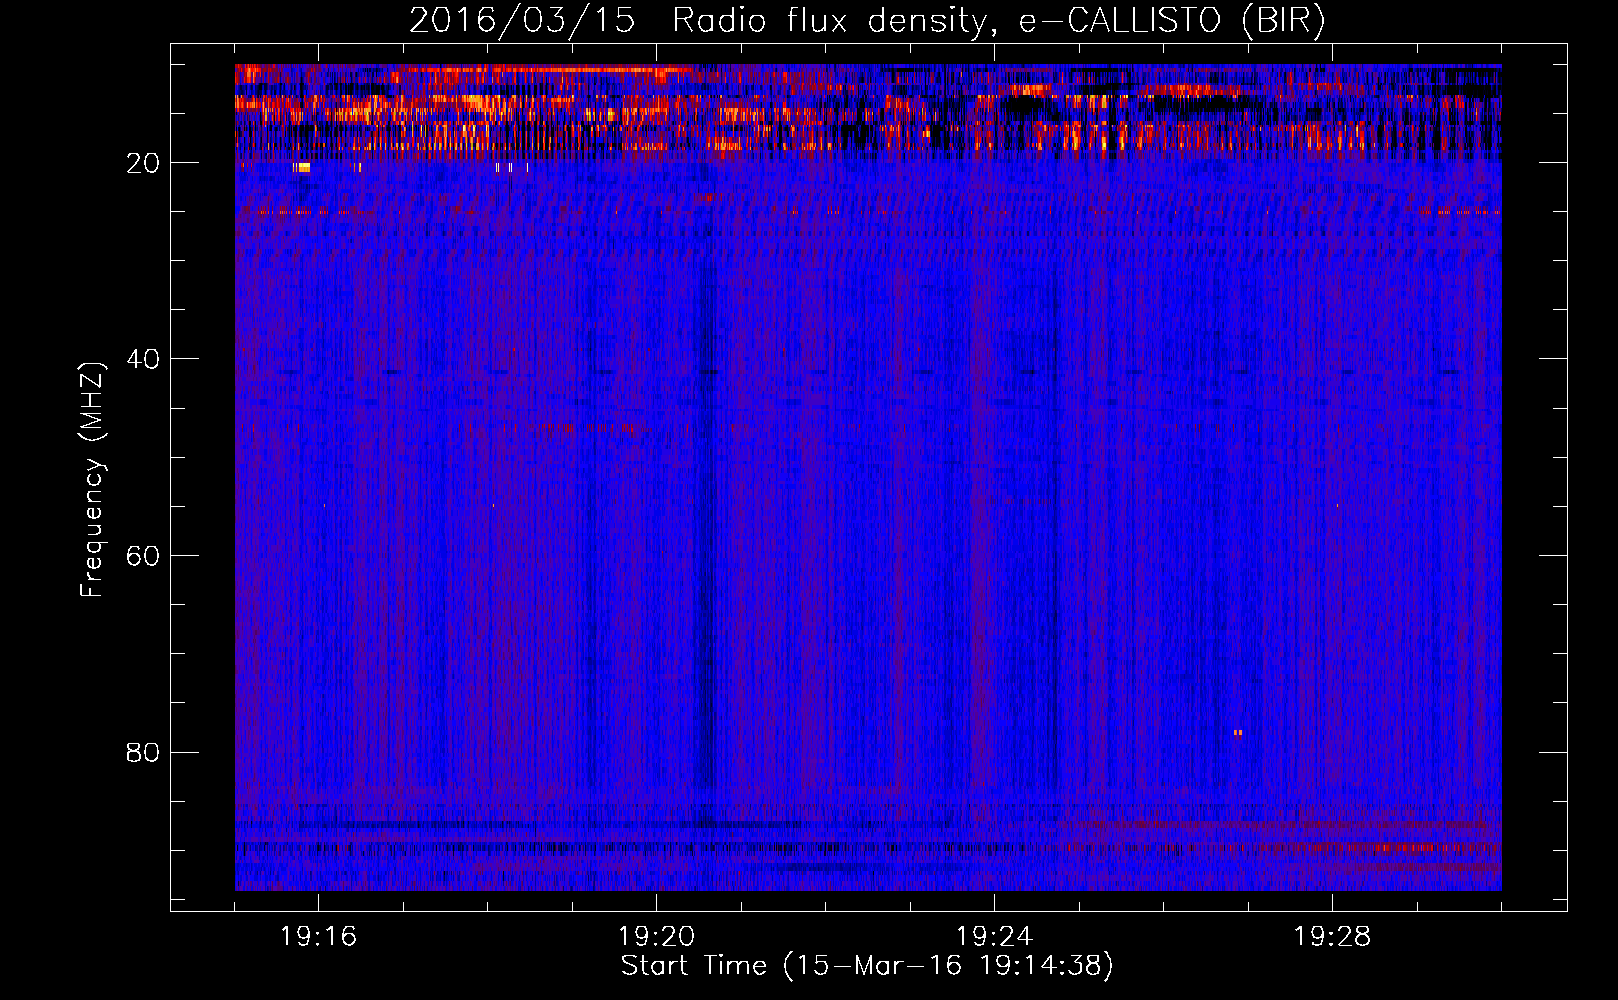Click the 19:16 time tick label
The image size is (1618, 1000).
tap(318, 937)
